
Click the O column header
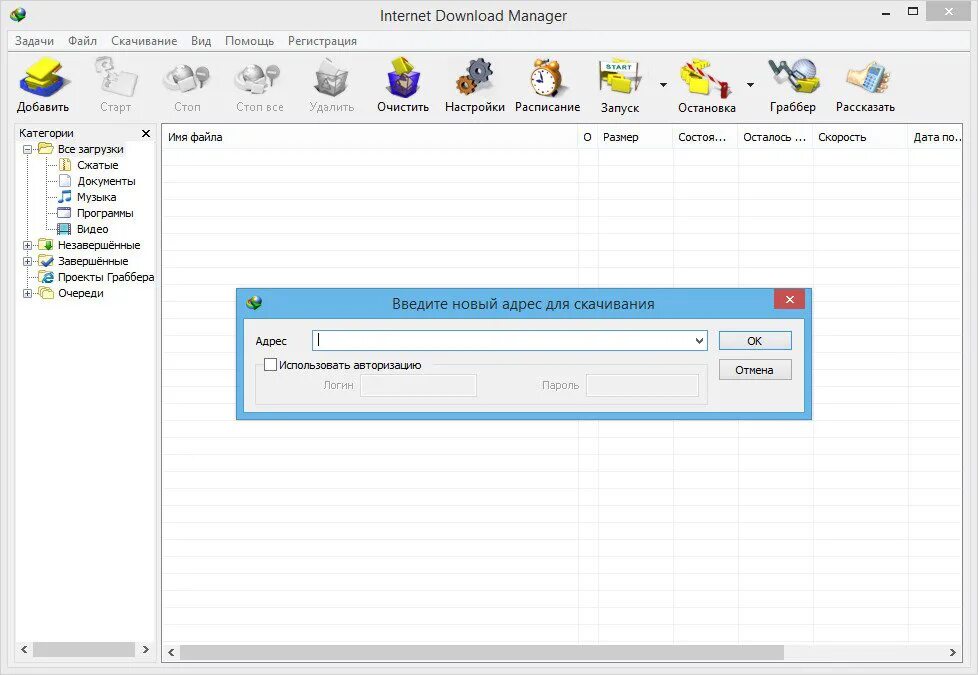click(x=588, y=137)
